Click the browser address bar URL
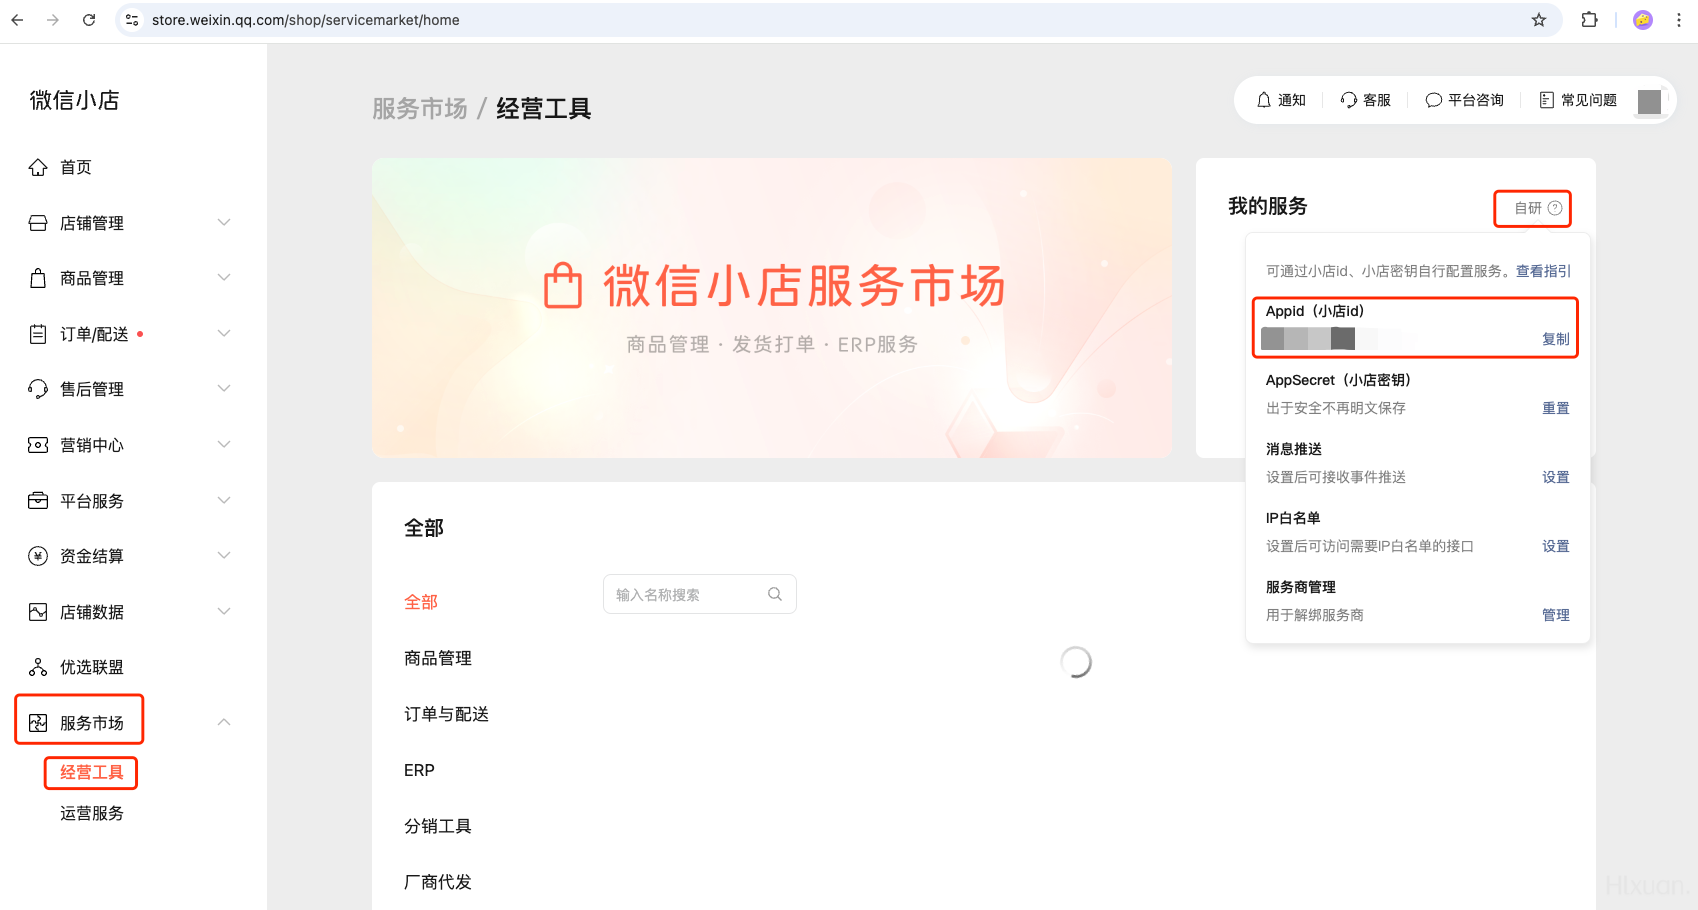1698x910 pixels. (306, 20)
